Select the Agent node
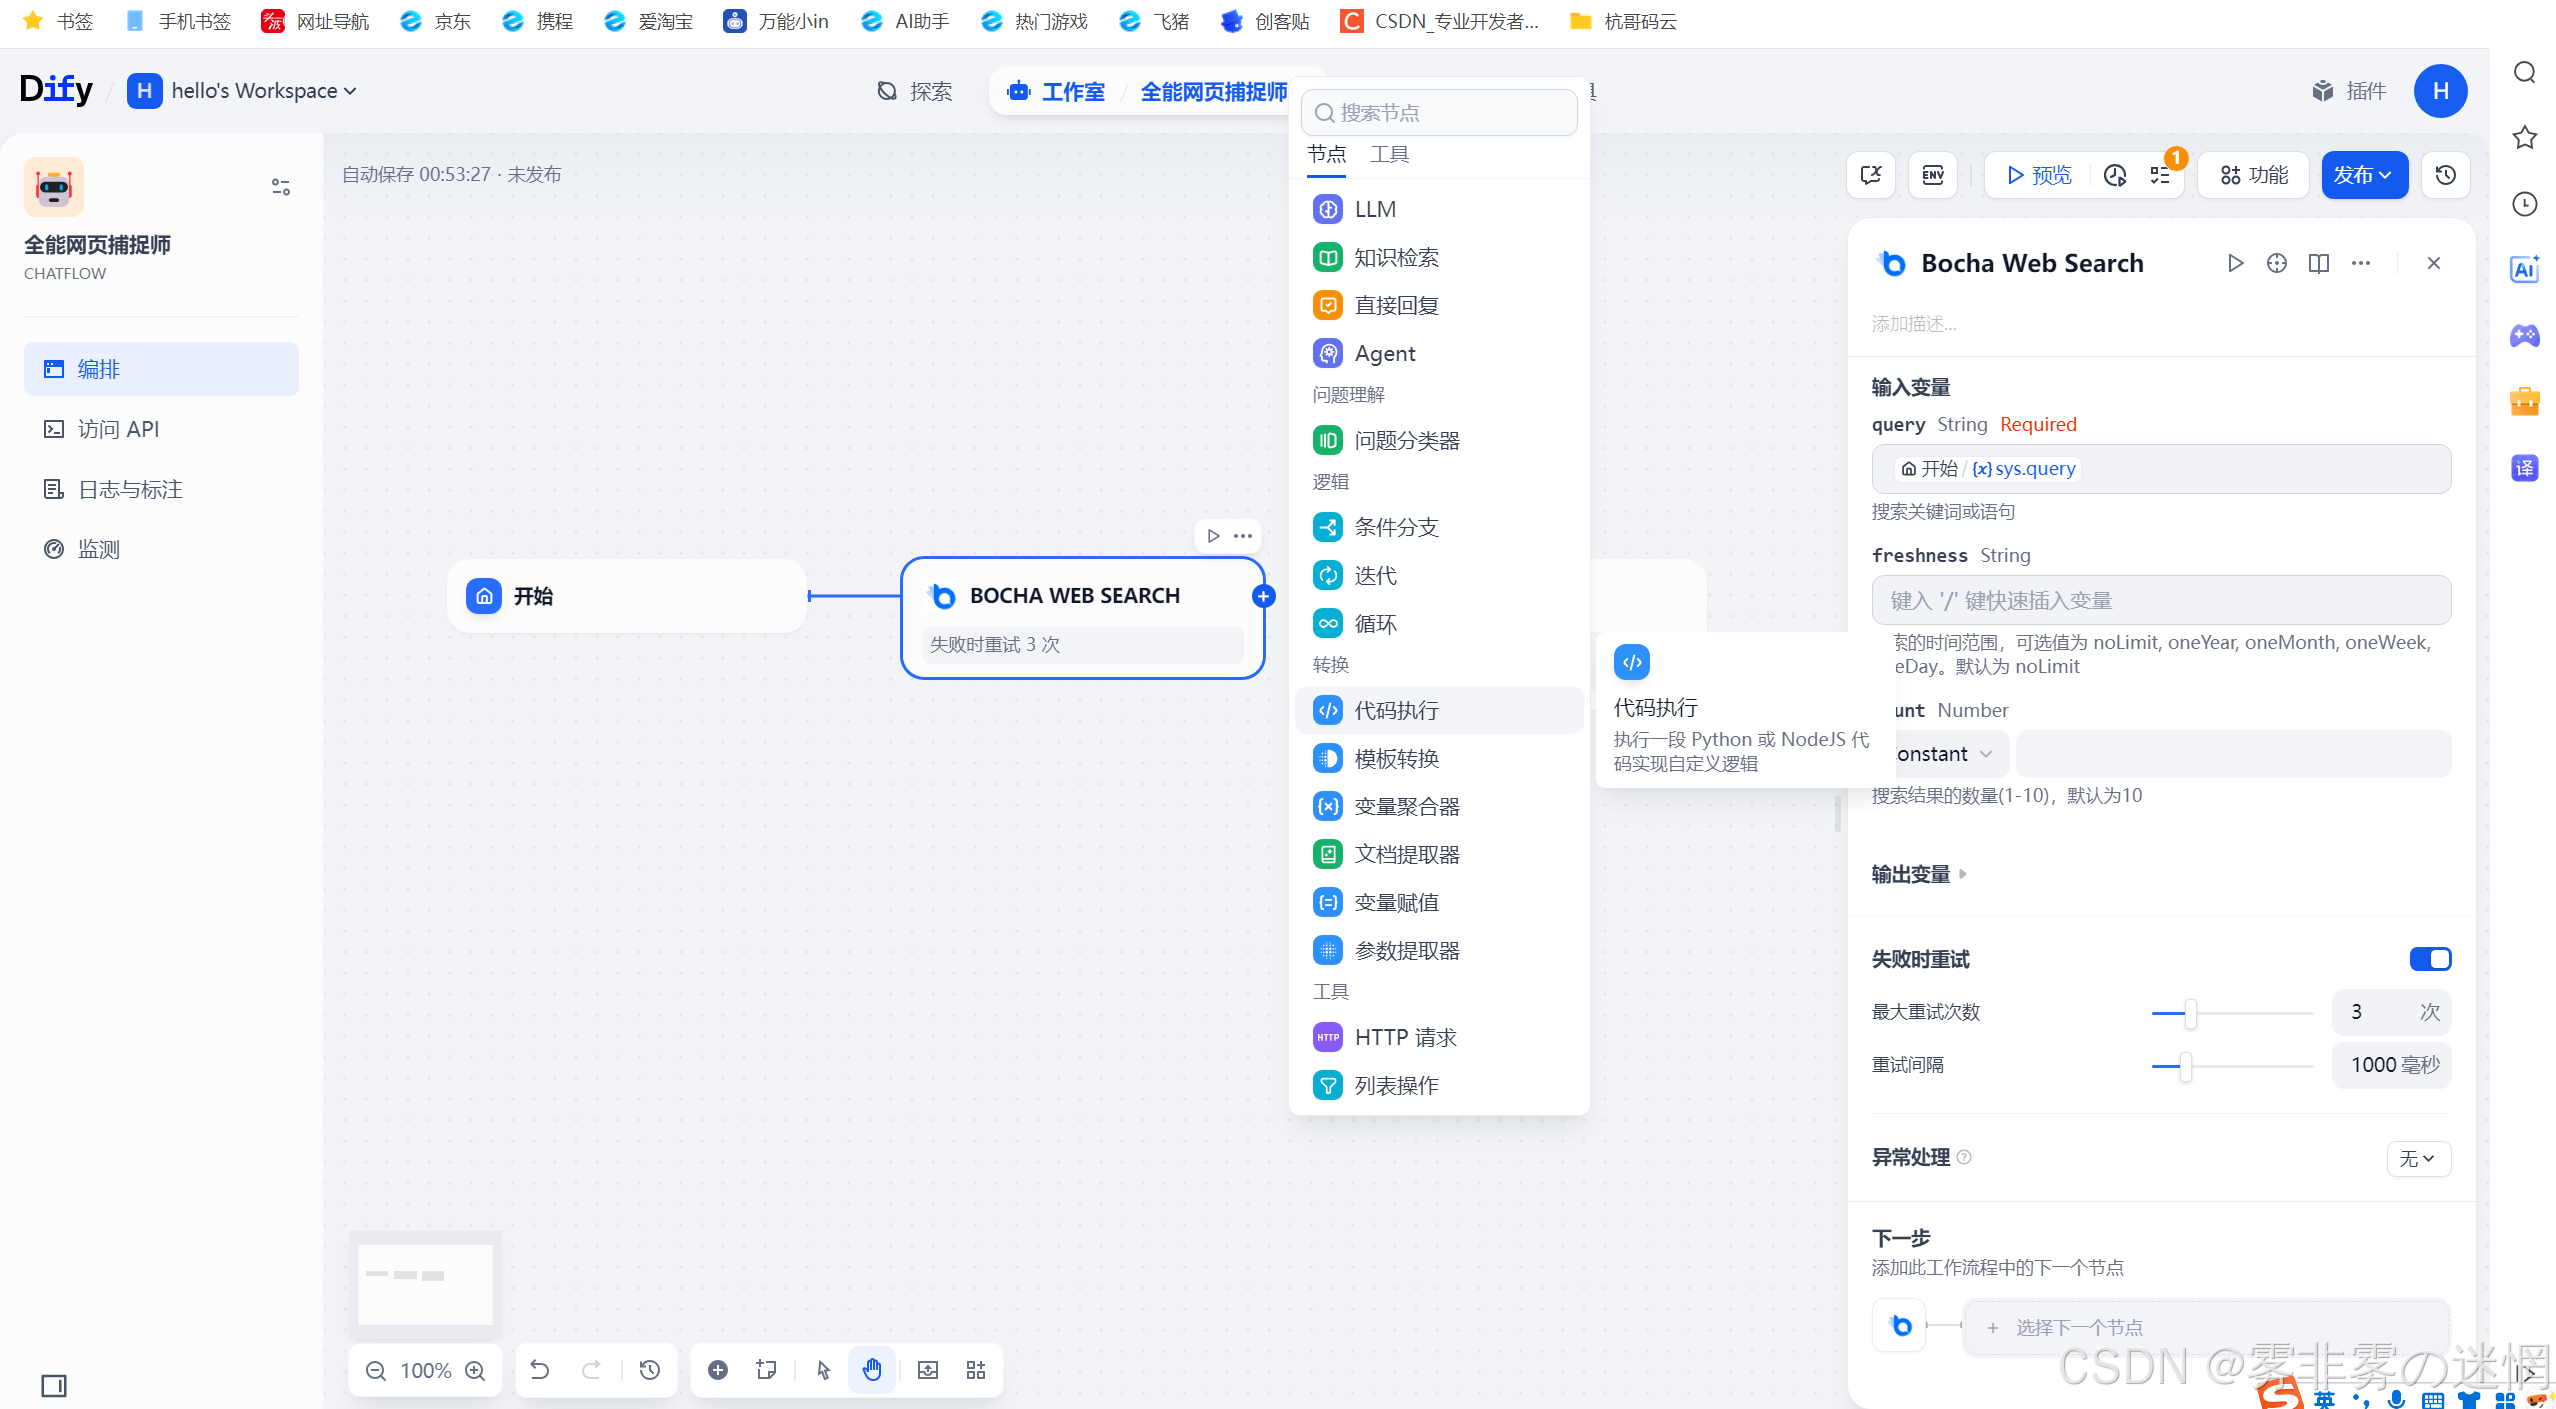This screenshot has height=1409, width=2556. coord(1438,353)
